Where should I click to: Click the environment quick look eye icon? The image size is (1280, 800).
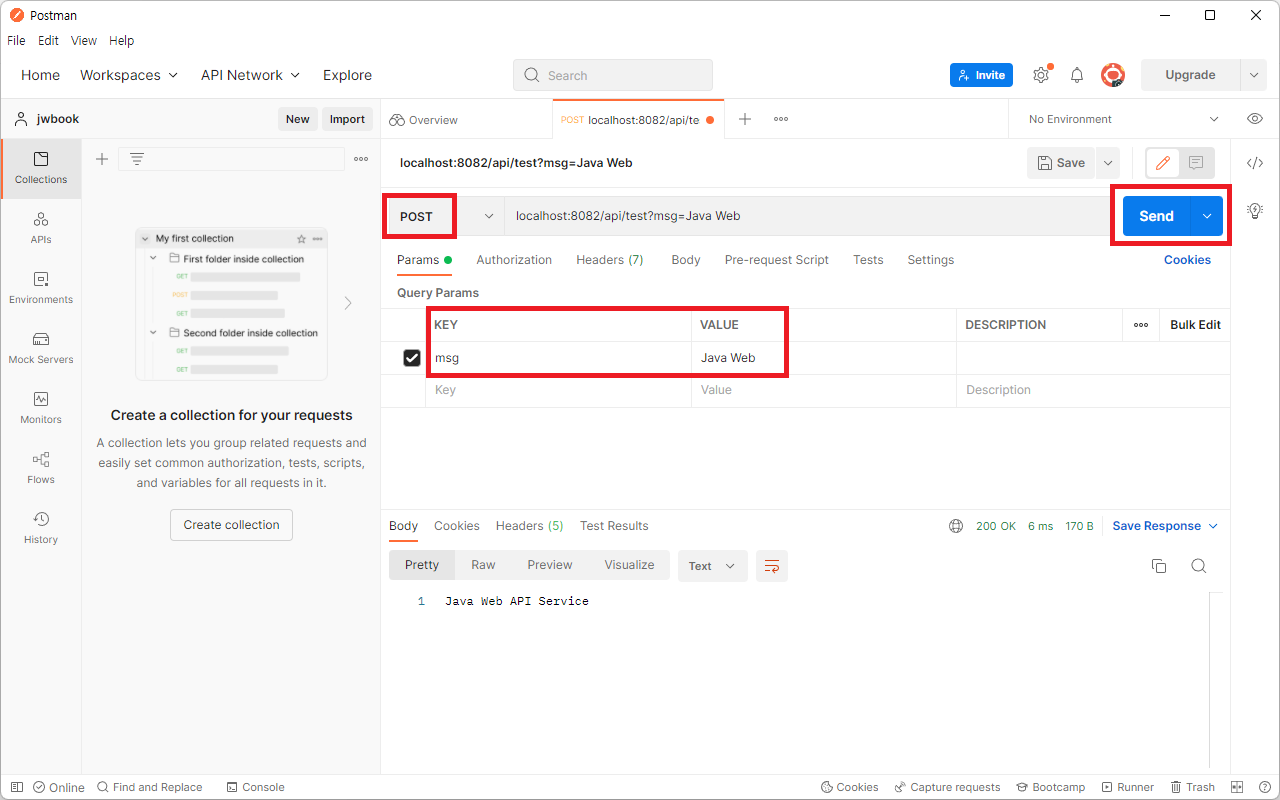1255,119
